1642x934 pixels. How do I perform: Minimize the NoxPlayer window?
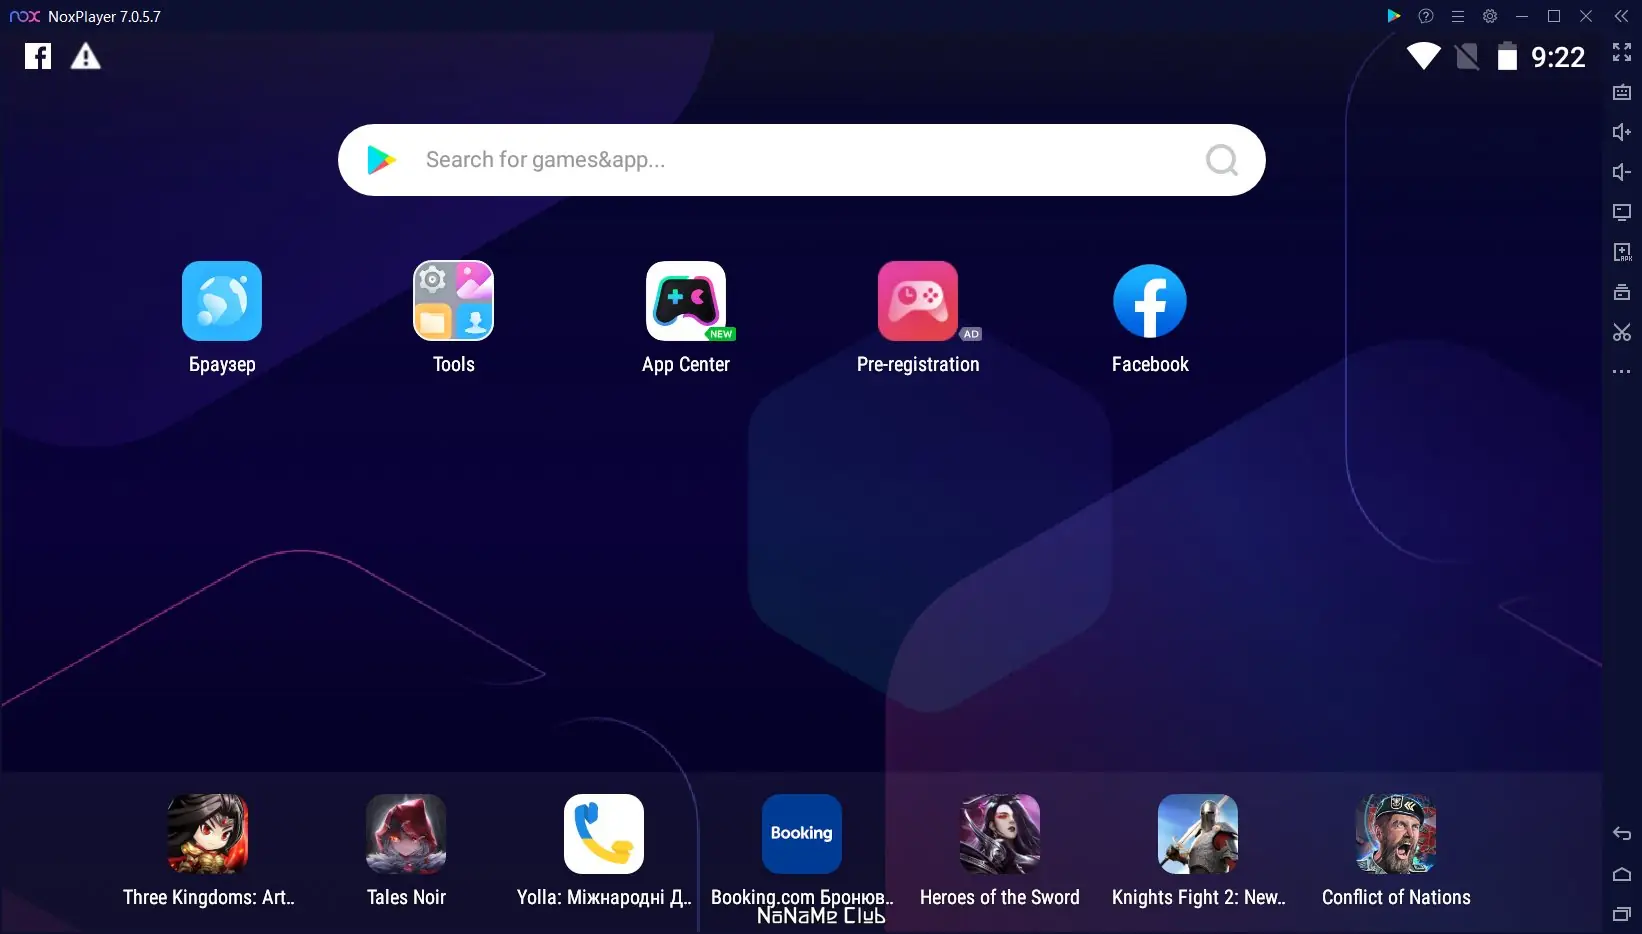[1522, 16]
